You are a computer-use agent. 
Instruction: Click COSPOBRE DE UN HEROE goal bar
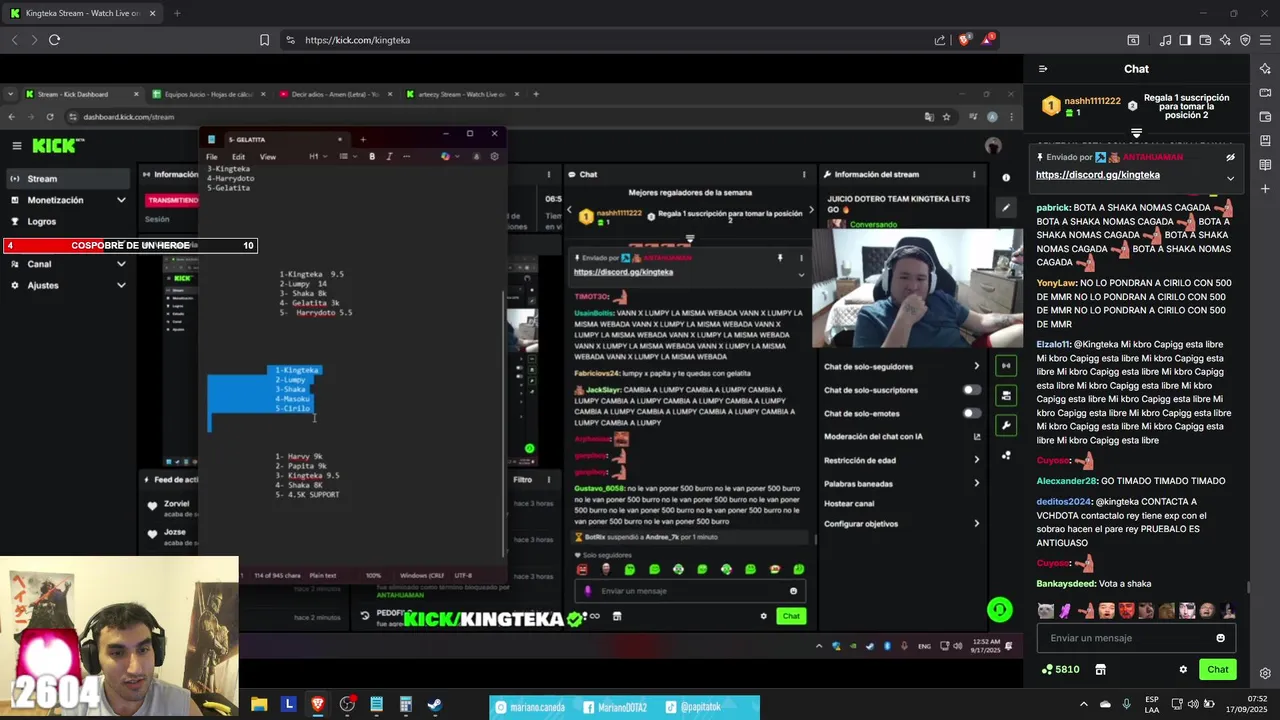point(130,245)
